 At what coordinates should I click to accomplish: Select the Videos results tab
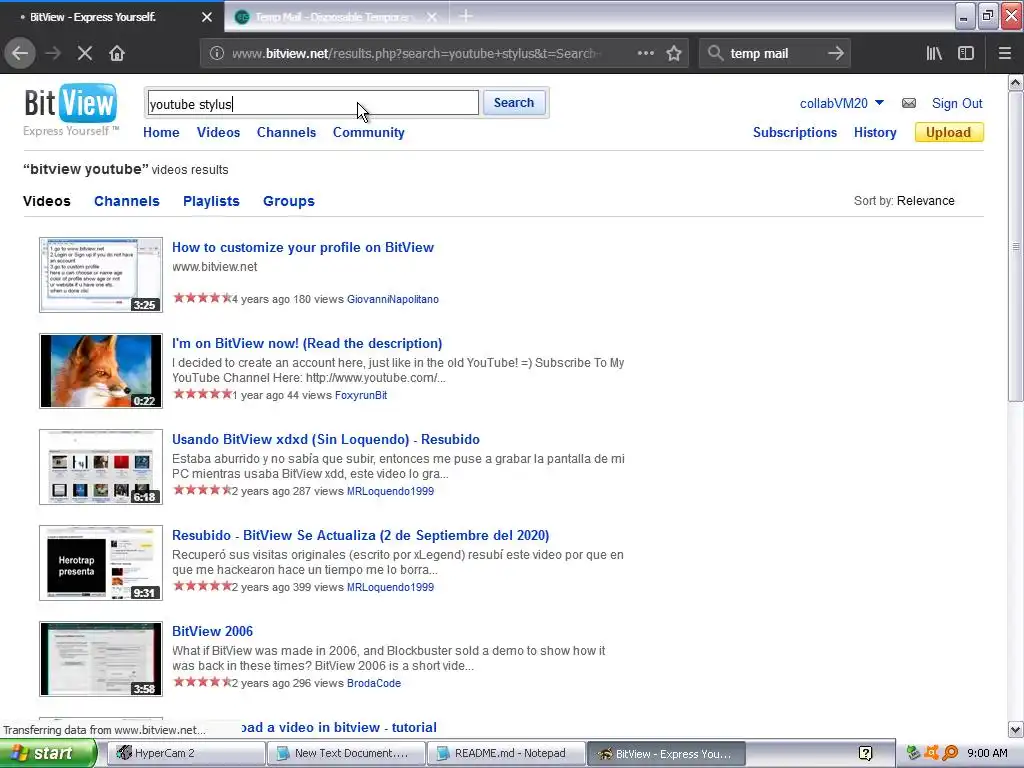point(46,201)
